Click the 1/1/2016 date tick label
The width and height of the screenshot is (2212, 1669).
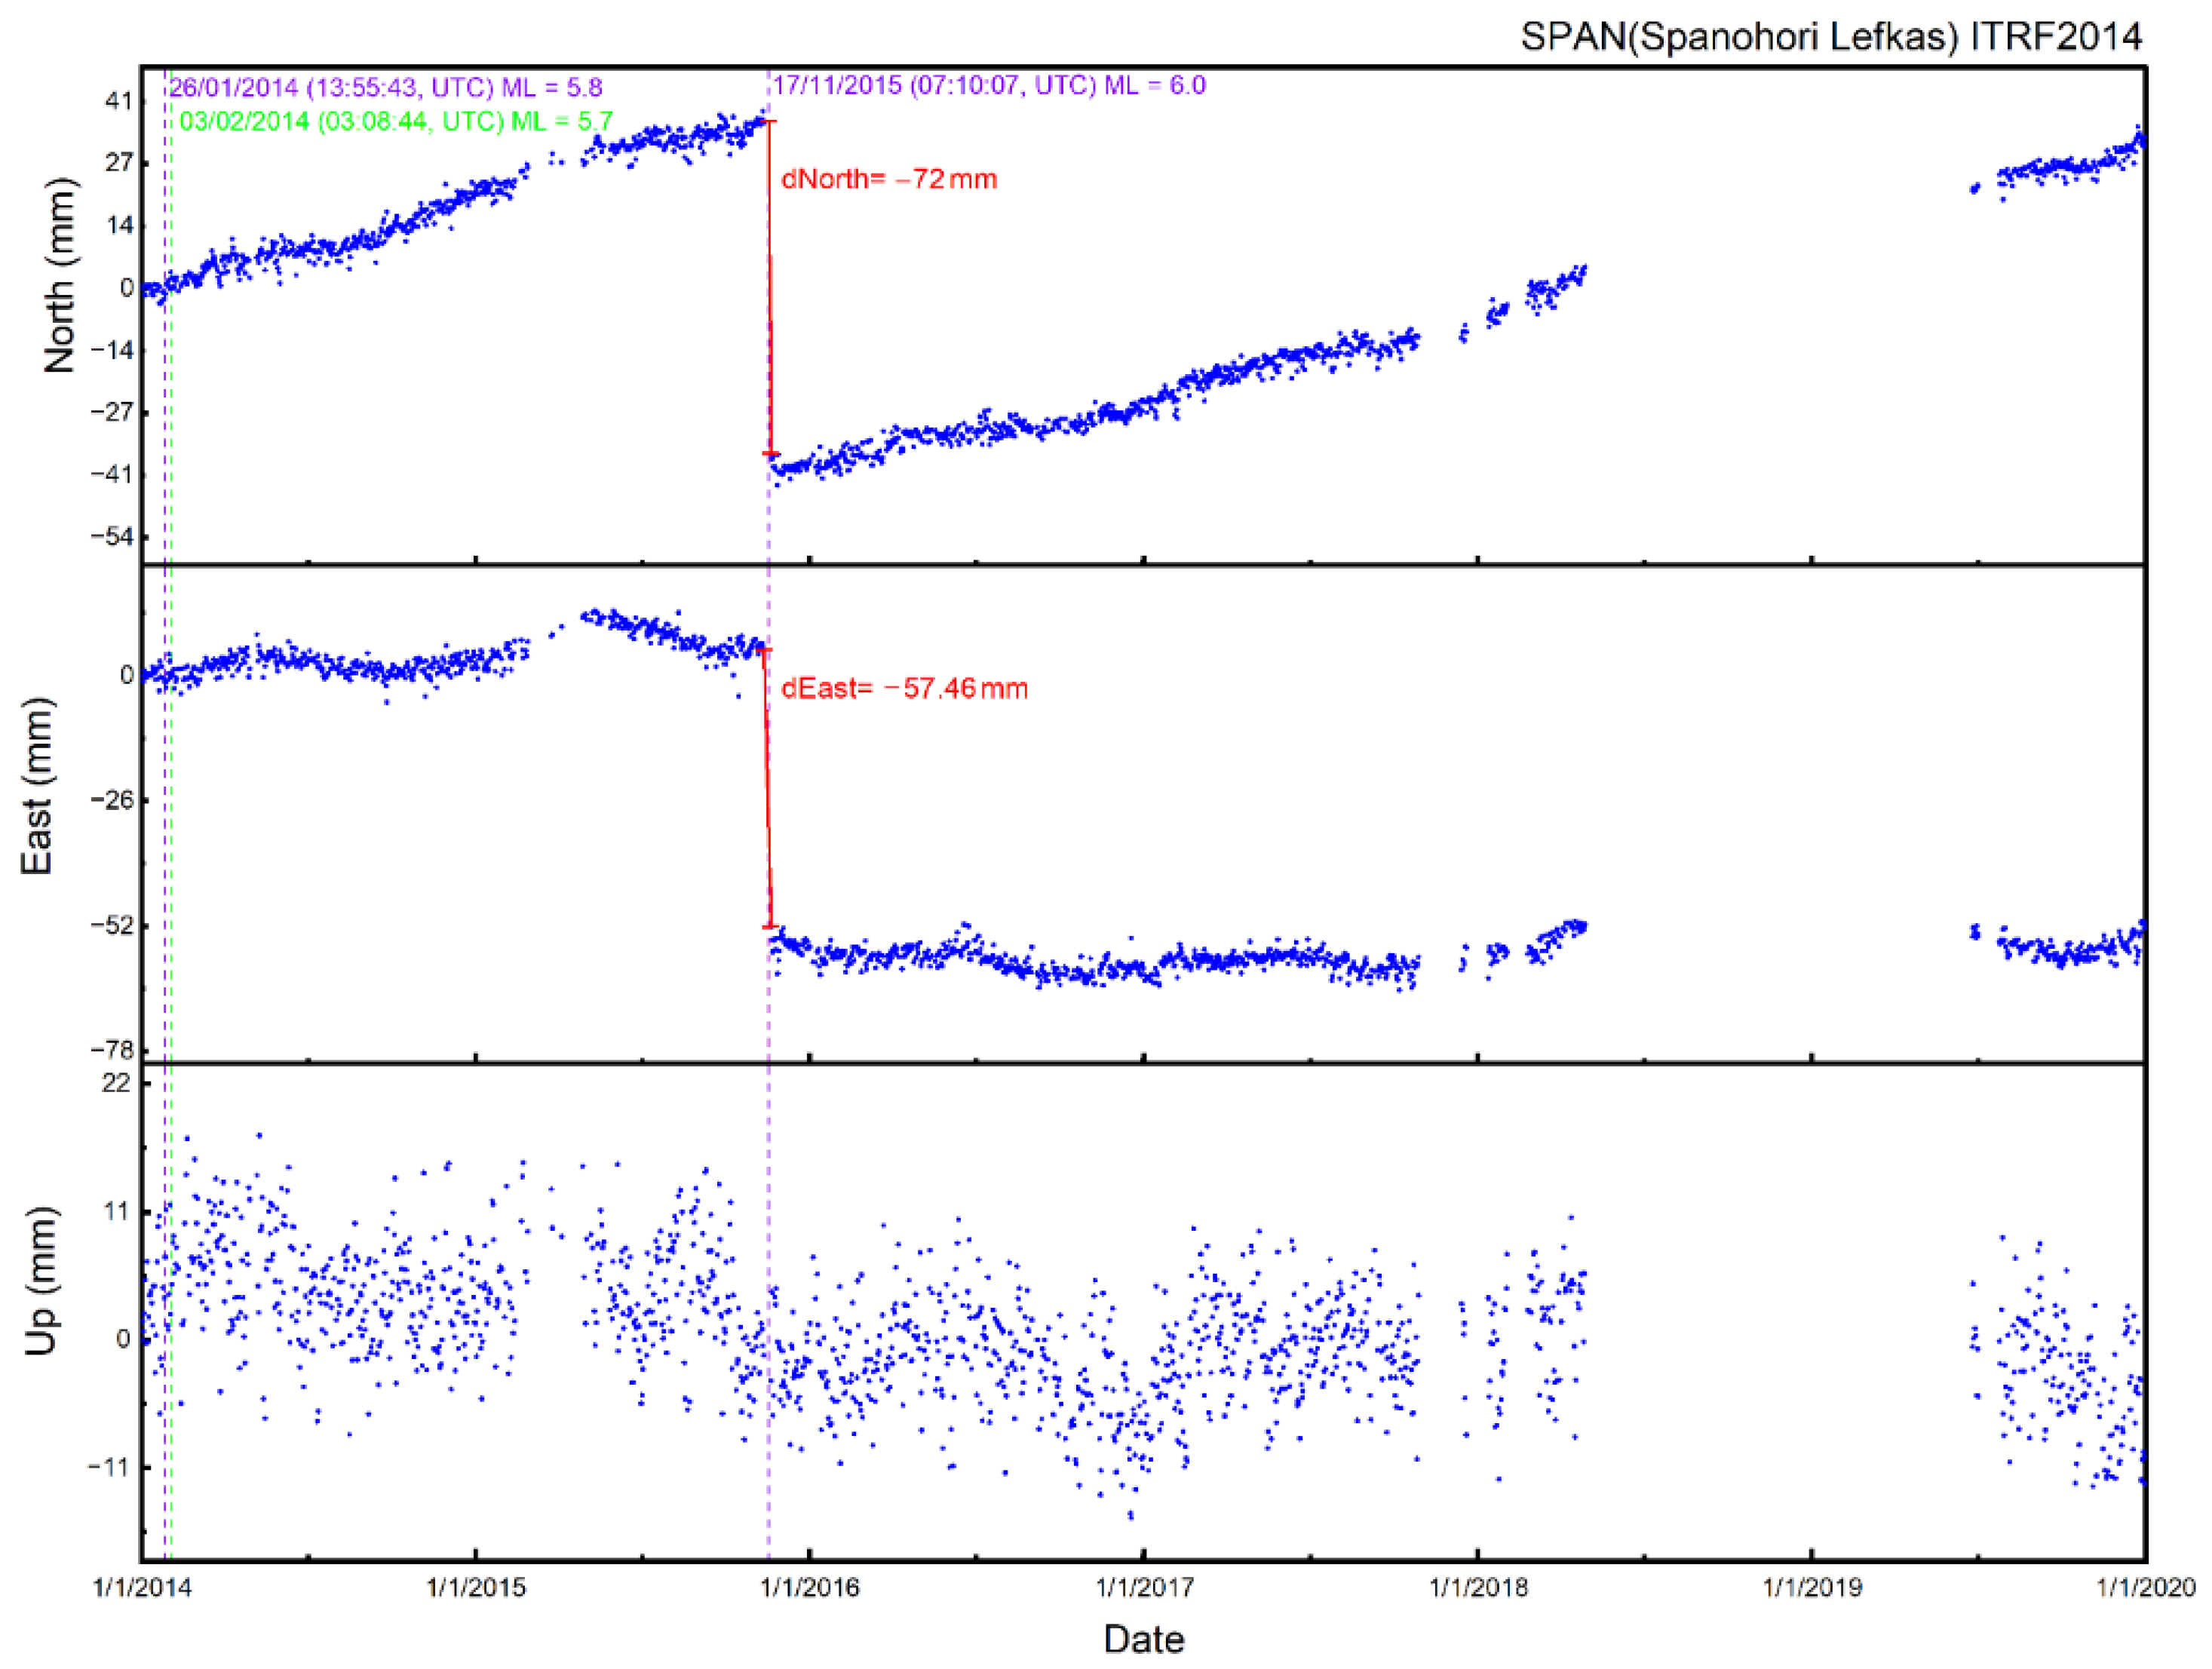pyautogui.click(x=810, y=1587)
